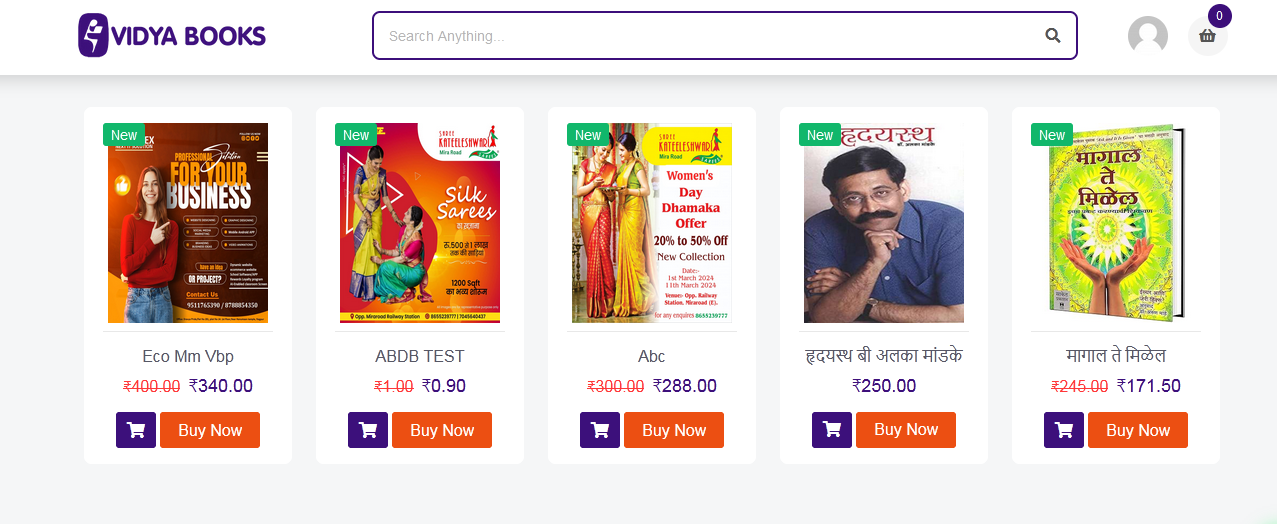Image resolution: width=1277 pixels, height=524 pixels.
Task: Open the Eco Mm Vbp product image
Action: coord(188,223)
